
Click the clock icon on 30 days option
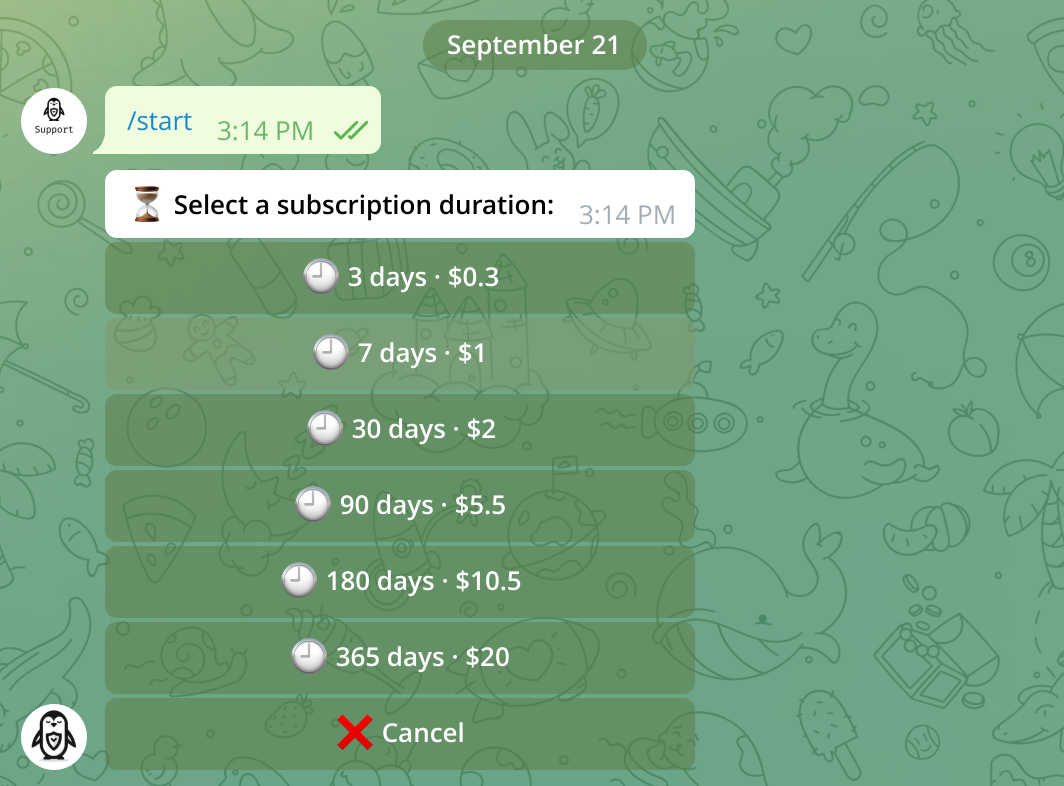pos(324,429)
